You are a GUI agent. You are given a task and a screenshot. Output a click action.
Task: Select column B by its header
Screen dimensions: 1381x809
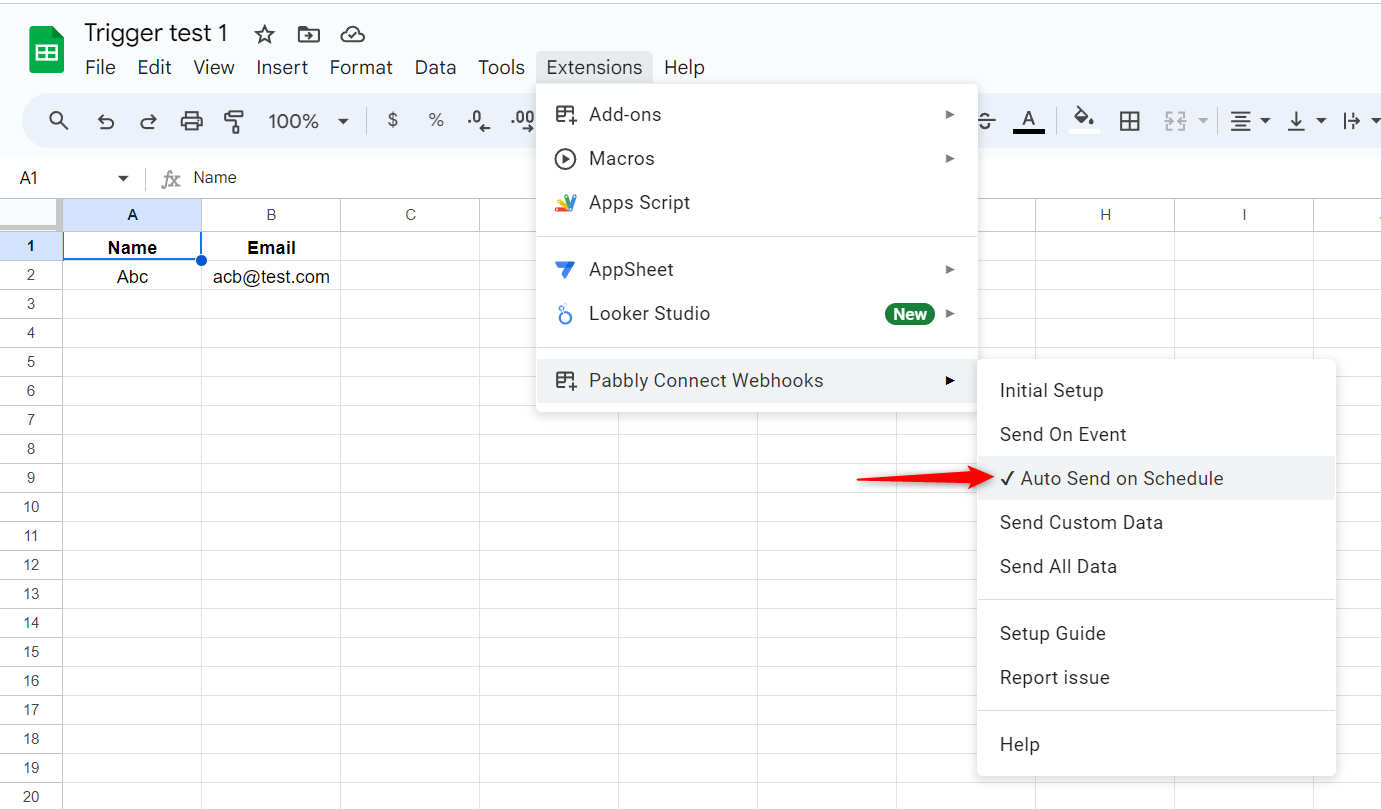[x=271, y=215]
